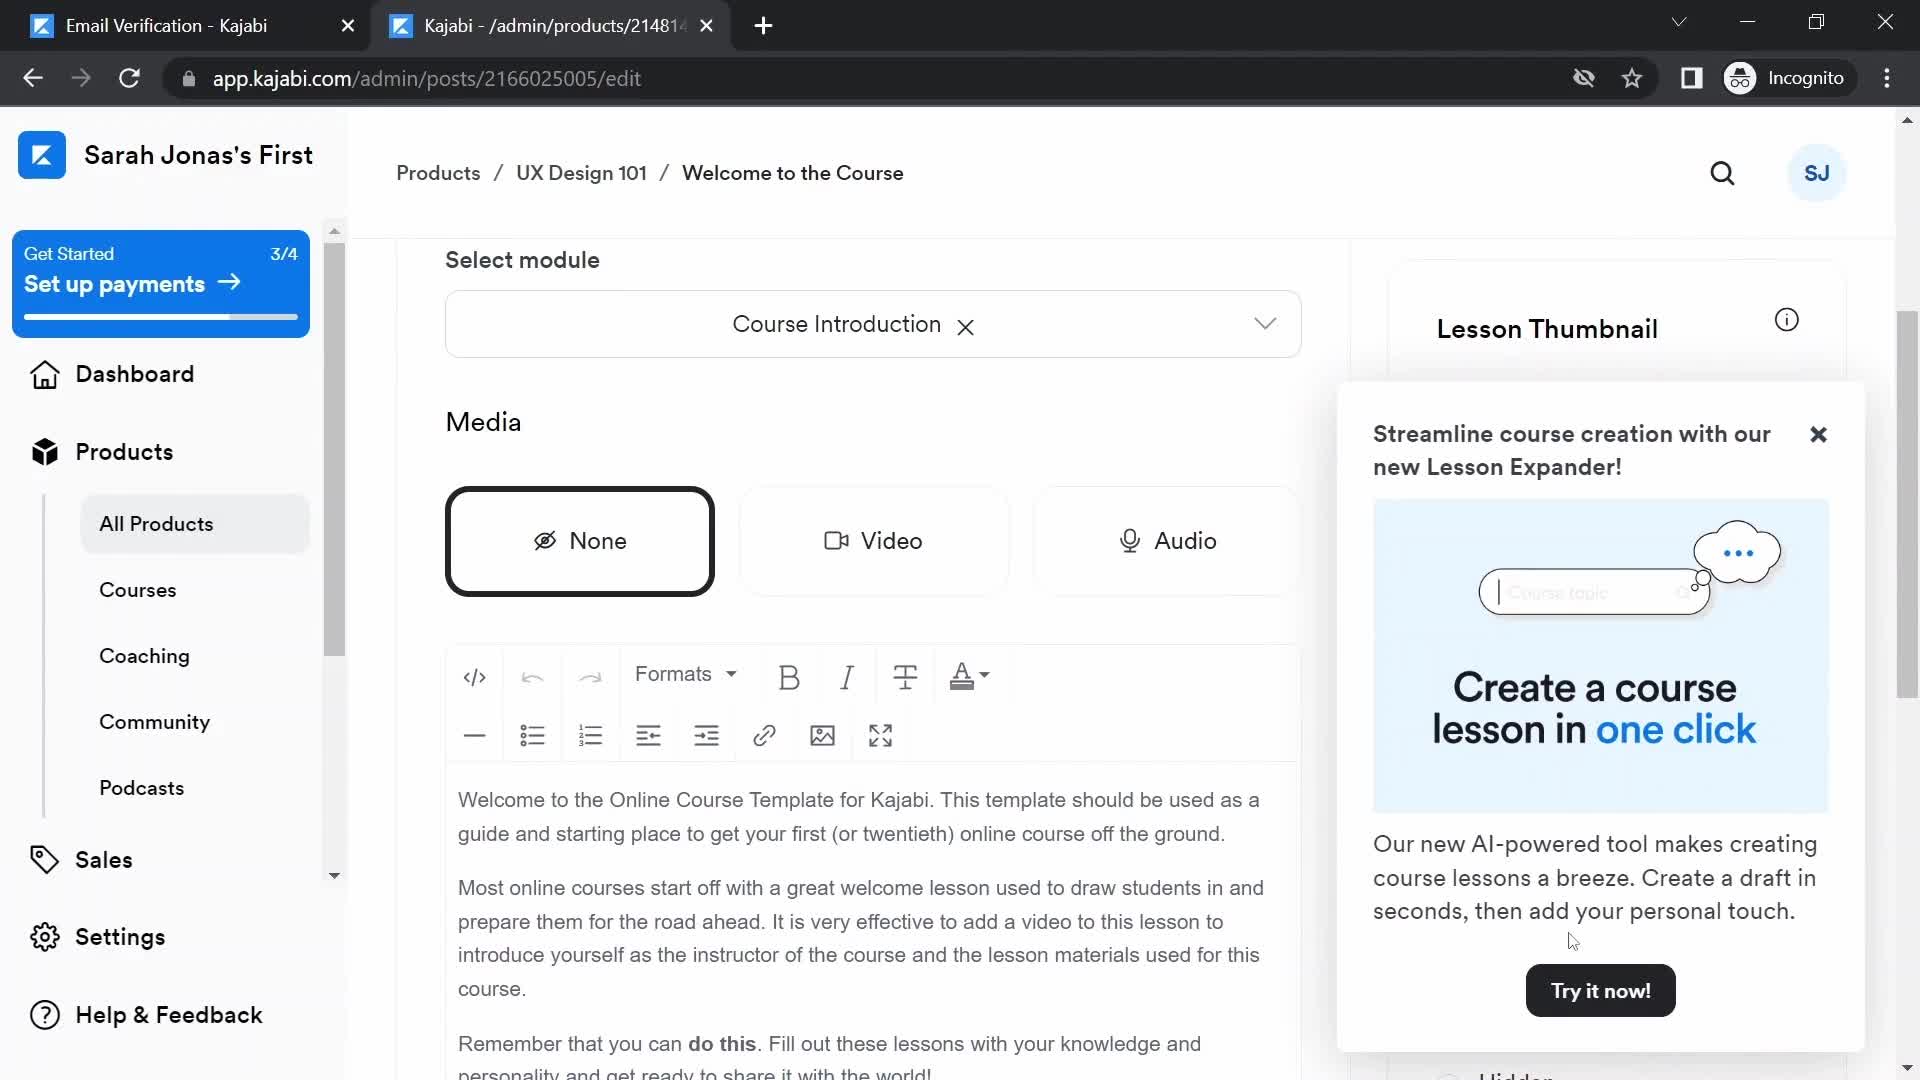Click the Lesson Expander promo image

(1600, 655)
